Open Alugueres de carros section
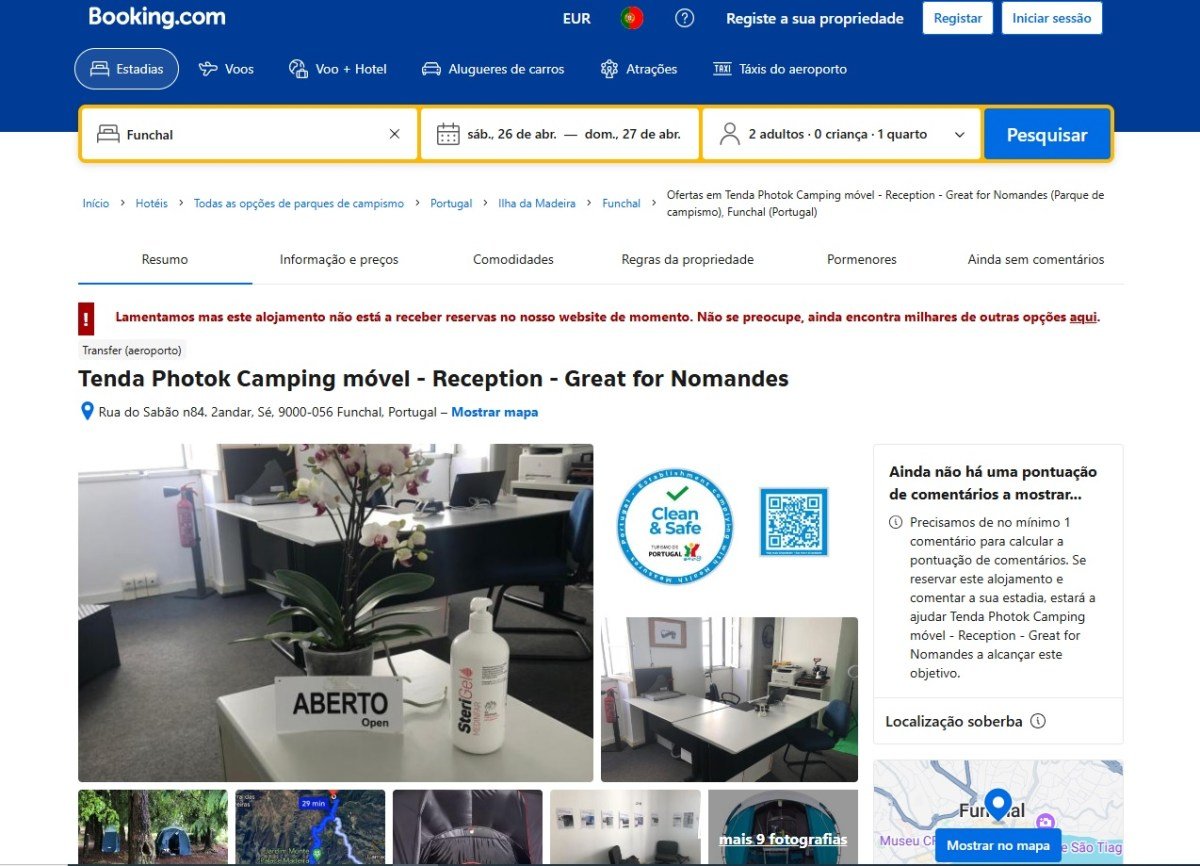The image size is (1200, 866). coord(493,69)
